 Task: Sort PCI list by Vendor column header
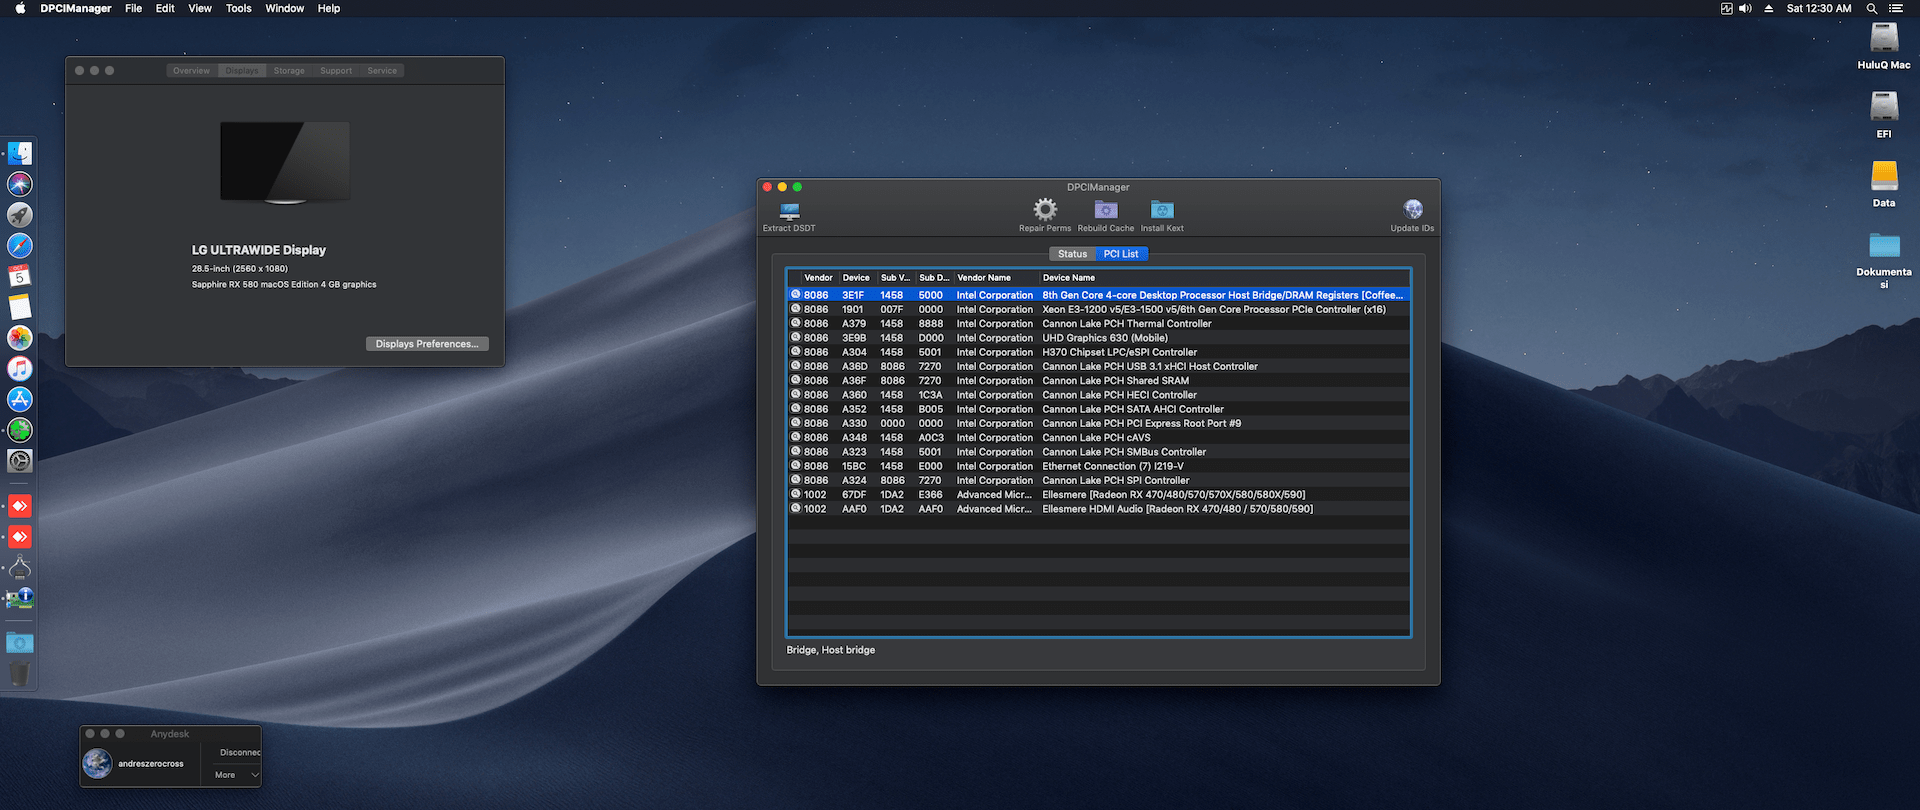tap(818, 278)
